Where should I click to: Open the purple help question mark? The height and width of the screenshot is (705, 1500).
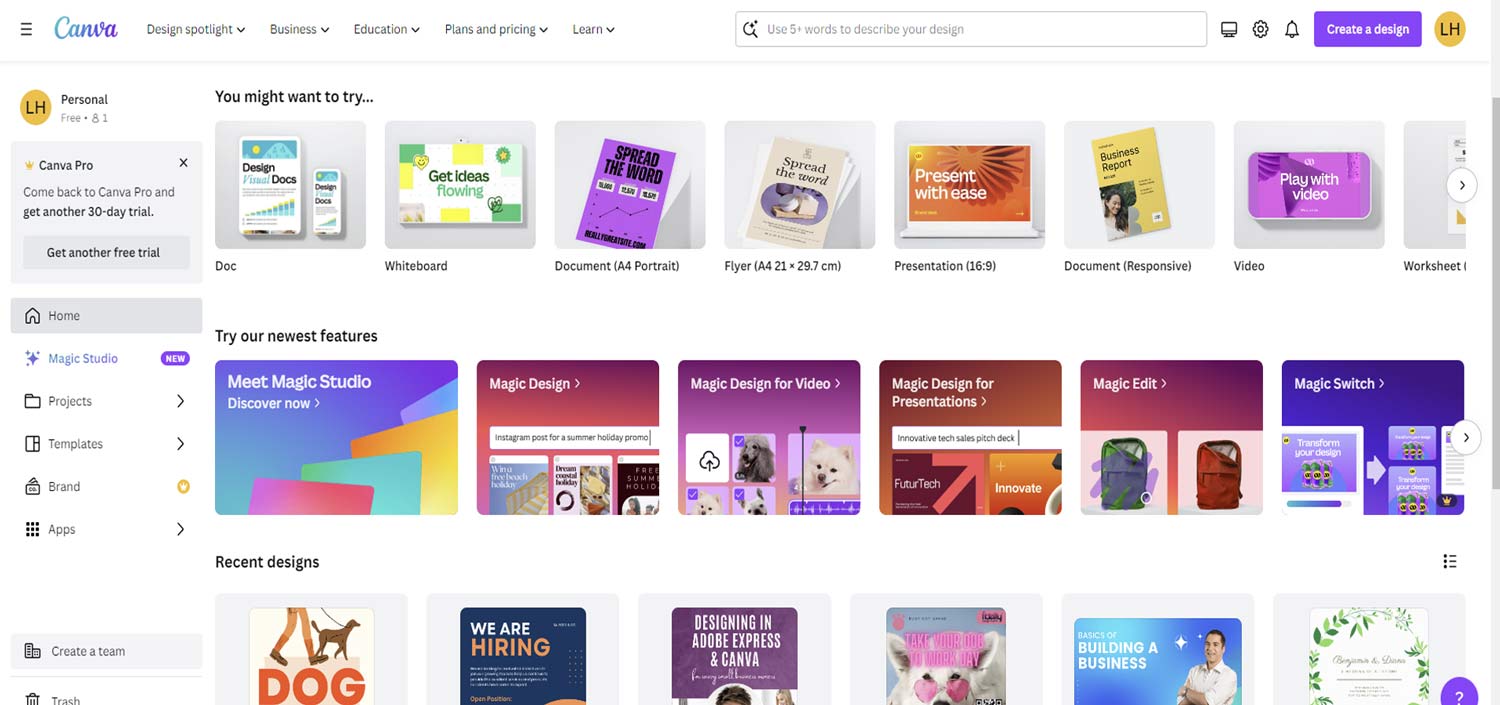coord(1459,695)
